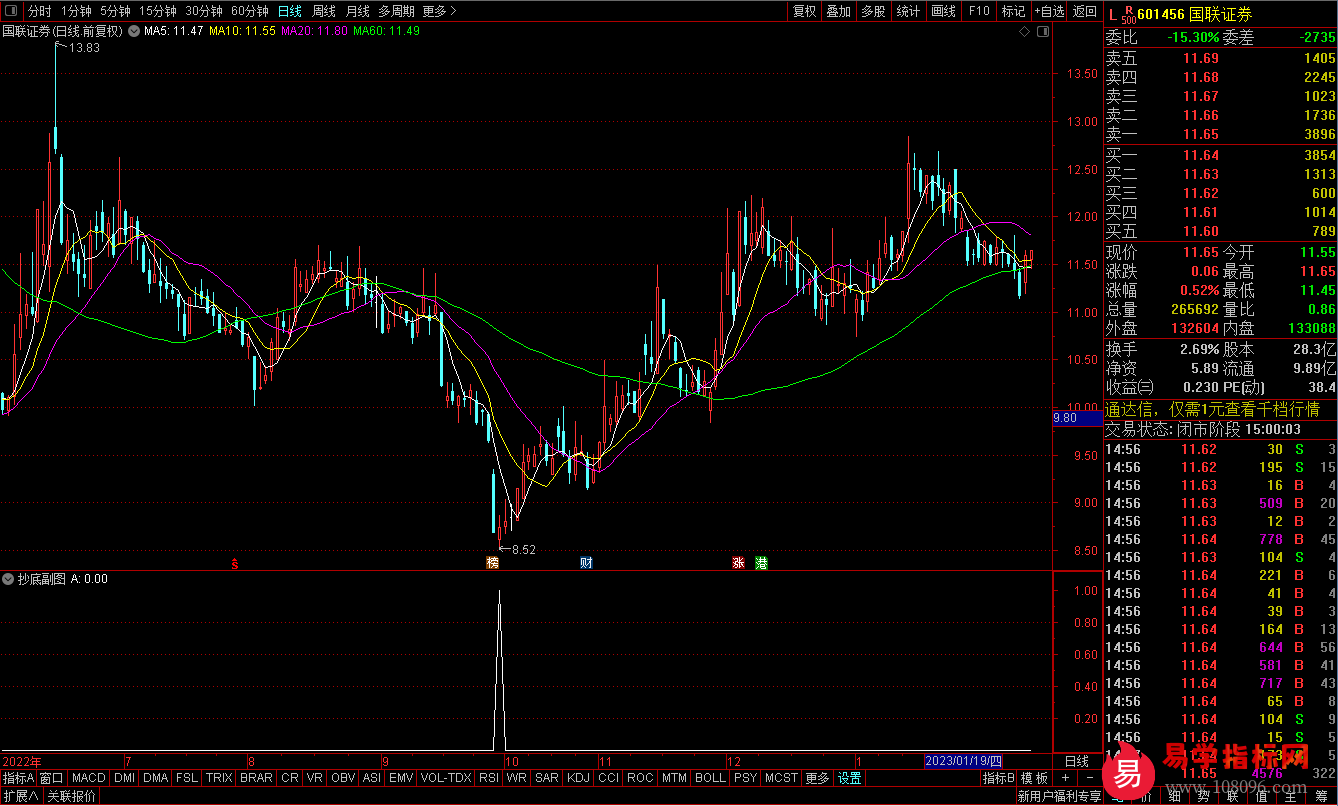The height and width of the screenshot is (806, 1338).
Task: Click the 统计 statistics button
Action: [908, 11]
